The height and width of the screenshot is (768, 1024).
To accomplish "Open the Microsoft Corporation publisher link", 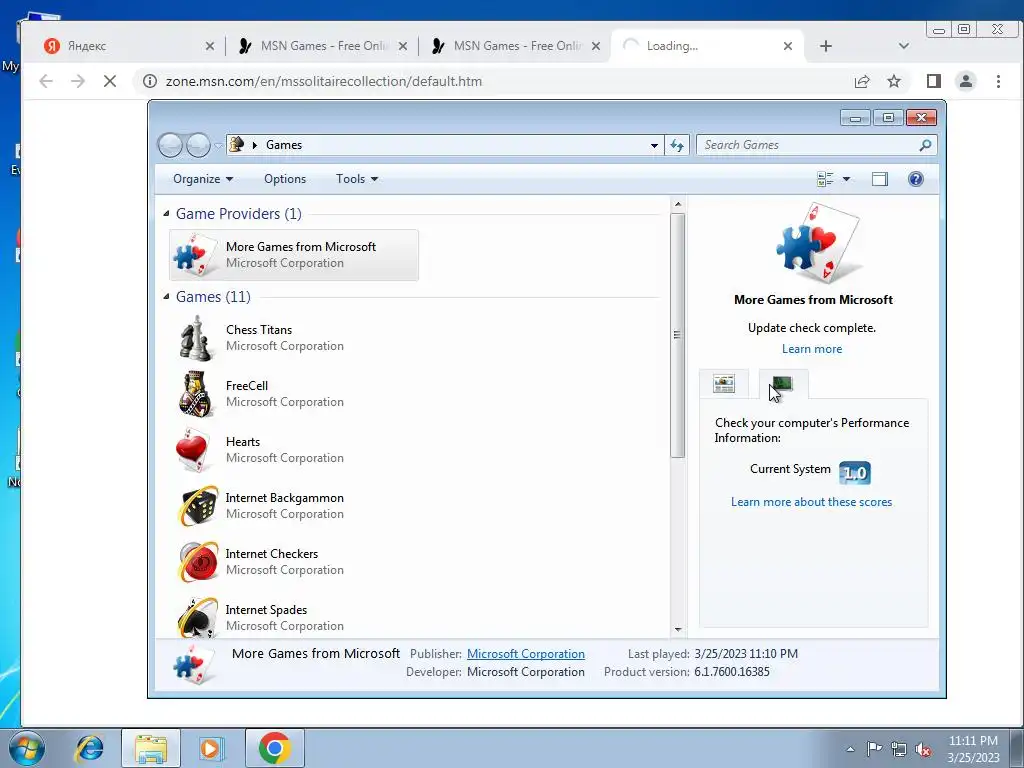I will [x=526, y=654].
